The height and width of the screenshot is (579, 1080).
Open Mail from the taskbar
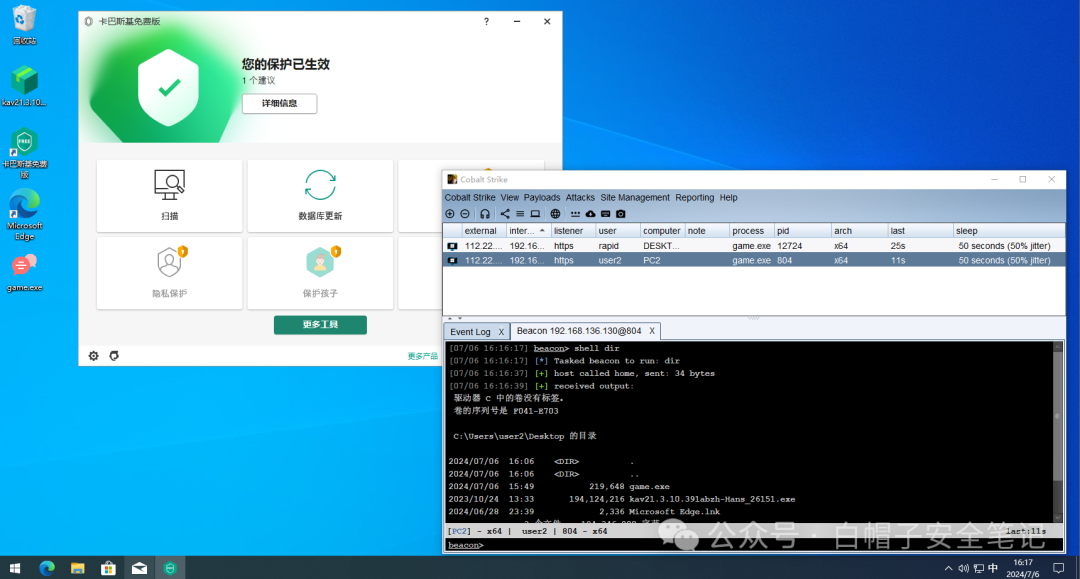click(139, 568)
